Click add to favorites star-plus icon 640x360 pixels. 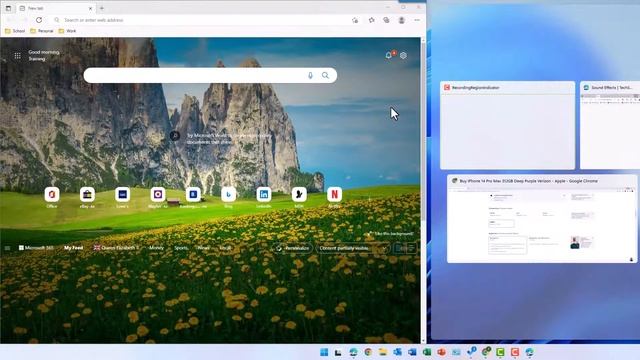355,20
